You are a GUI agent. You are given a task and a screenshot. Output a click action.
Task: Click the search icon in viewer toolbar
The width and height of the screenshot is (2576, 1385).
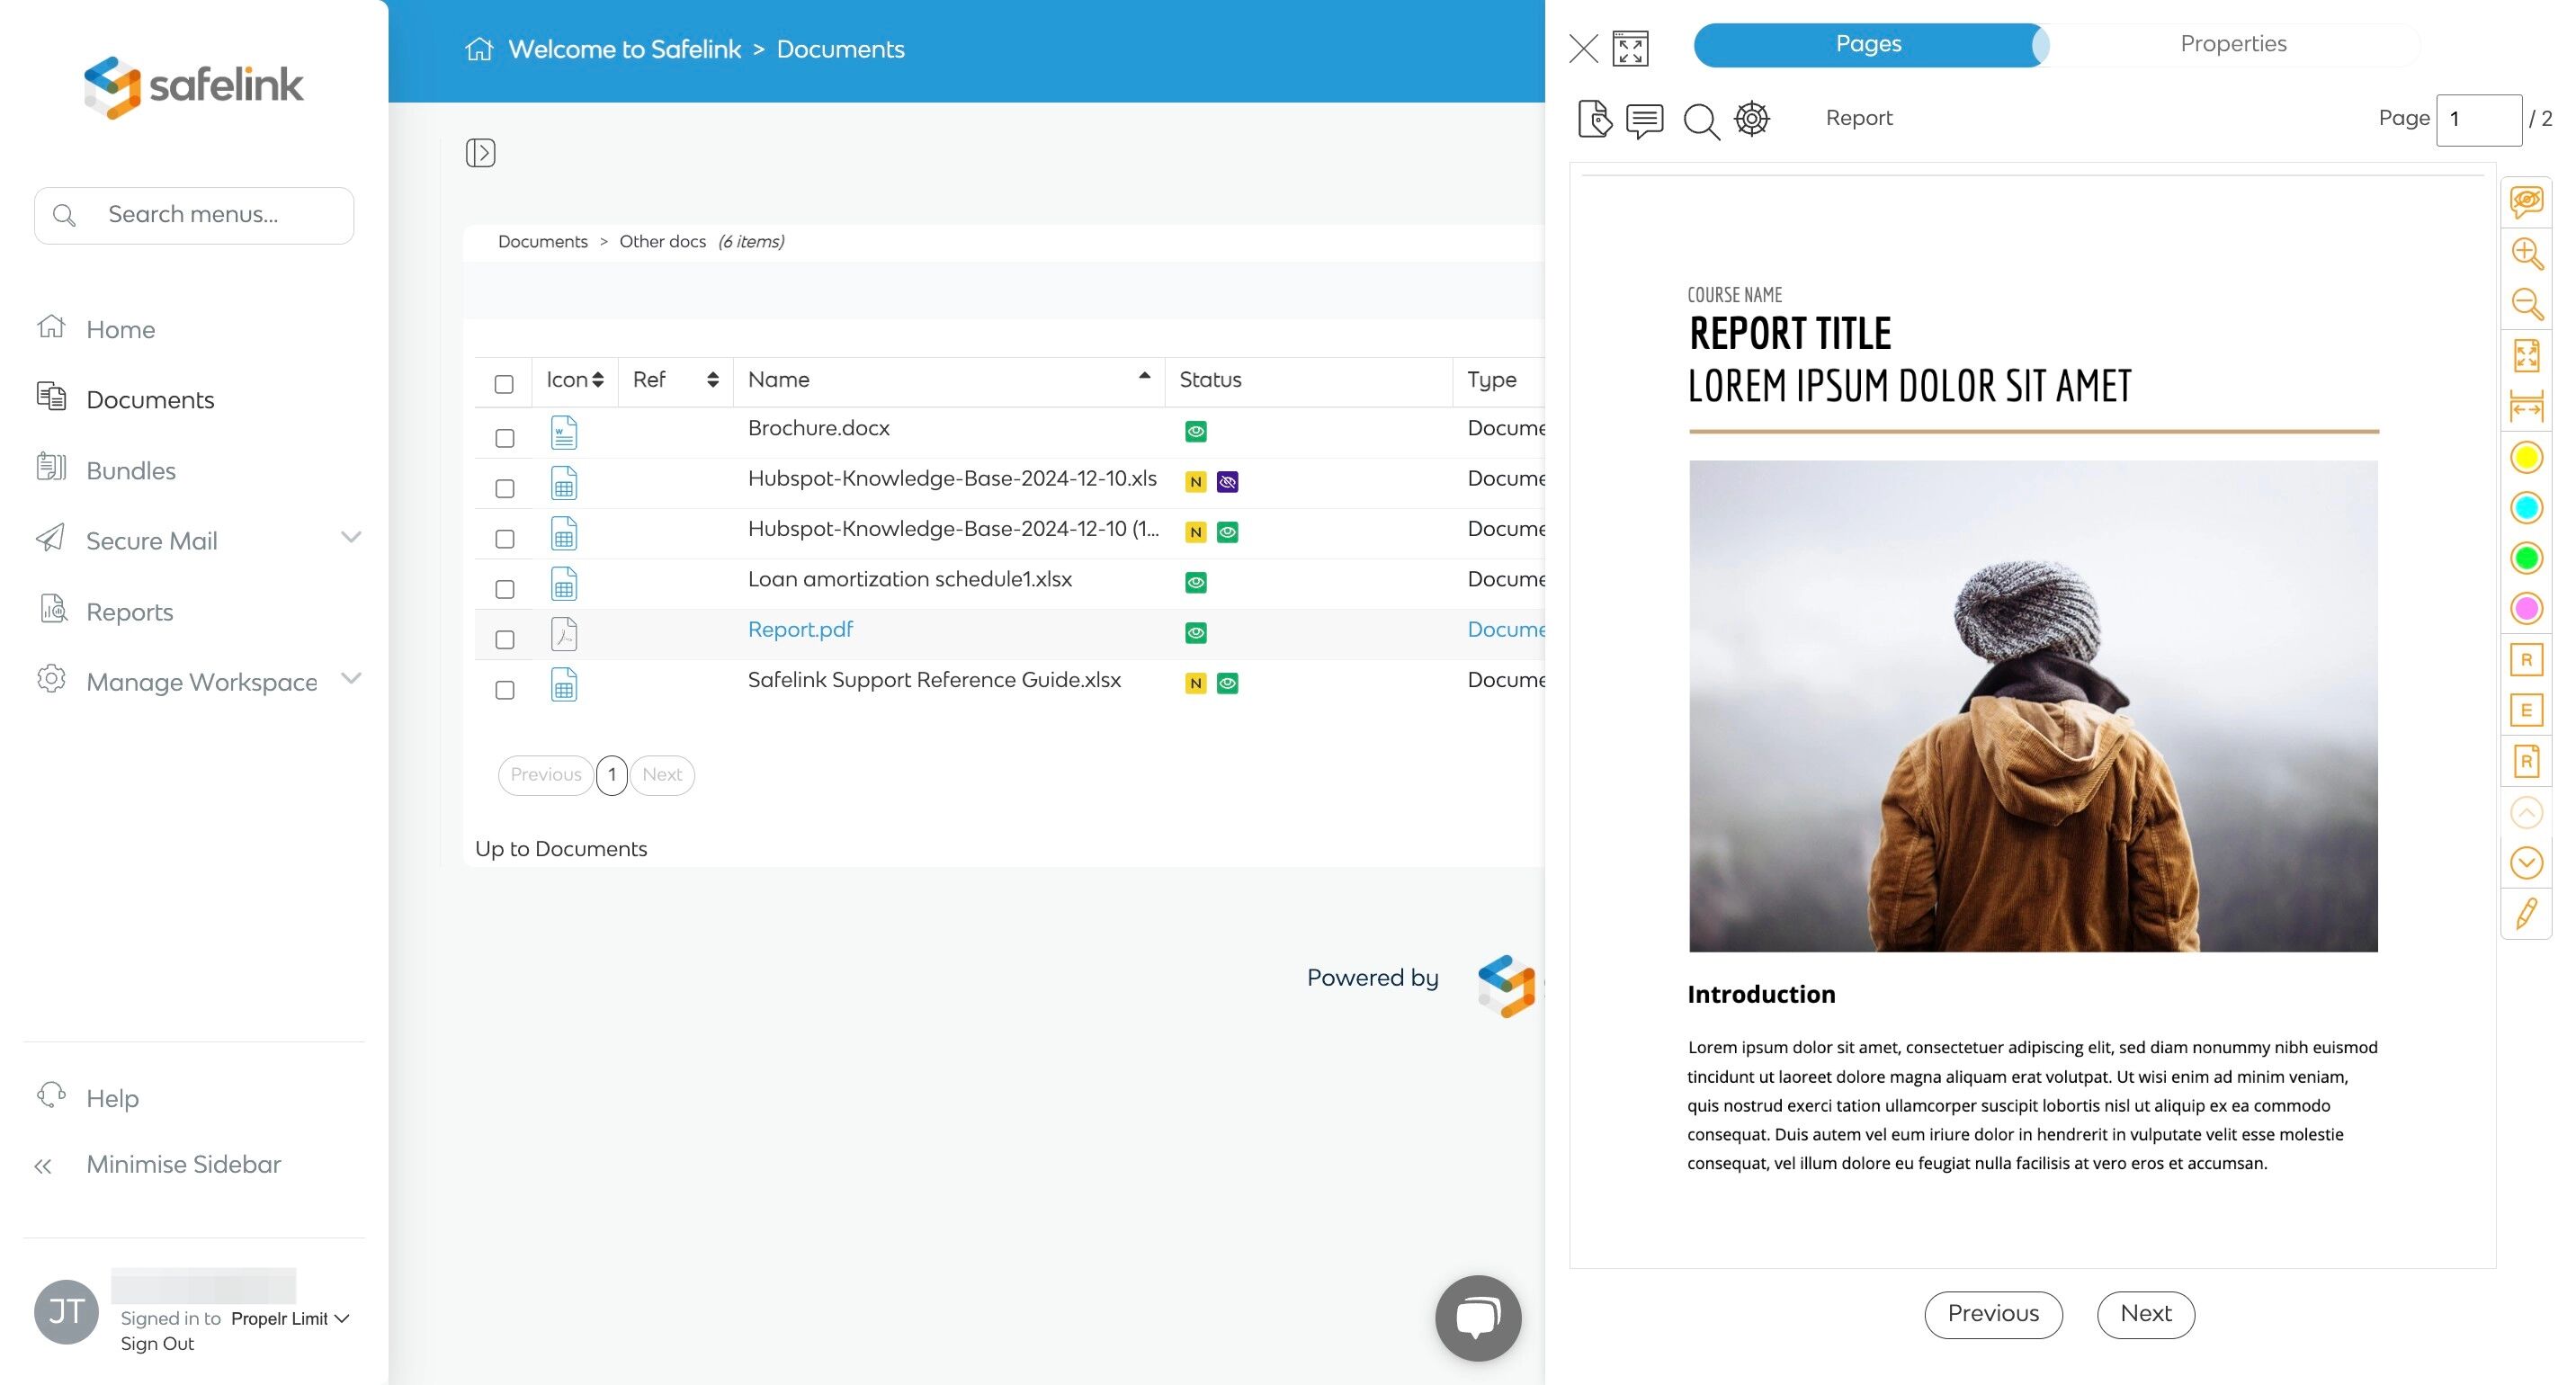coord(1700,121)
